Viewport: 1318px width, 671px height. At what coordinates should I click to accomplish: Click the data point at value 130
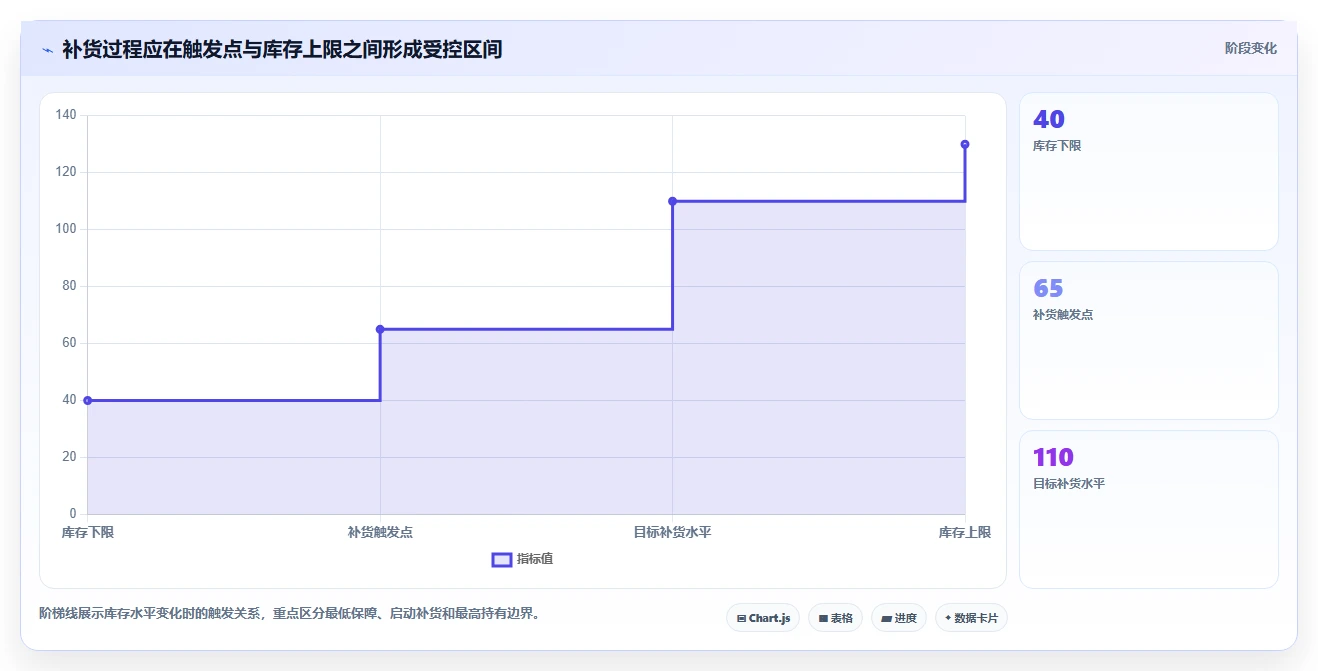(965, 144)
